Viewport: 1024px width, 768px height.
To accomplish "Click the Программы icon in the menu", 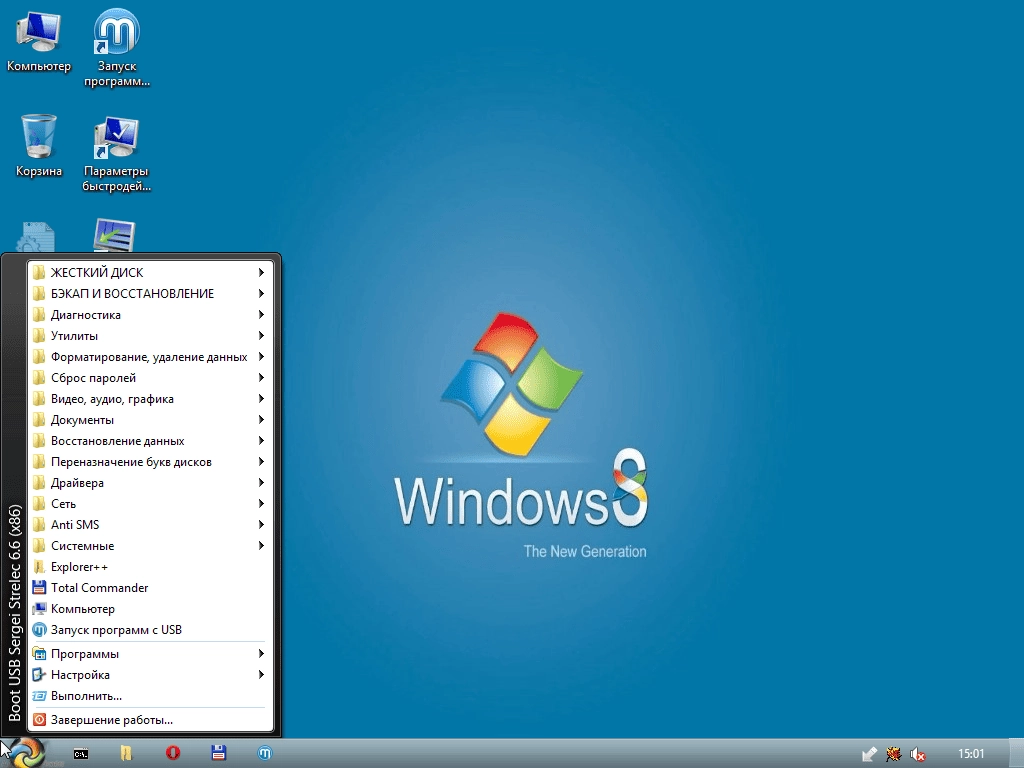I will click(39, 653).
